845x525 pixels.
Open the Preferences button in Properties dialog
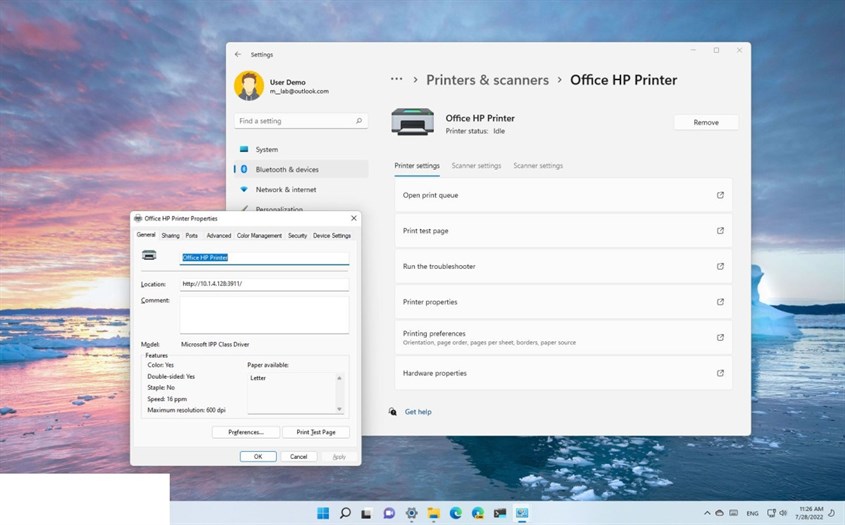(246, 432)
